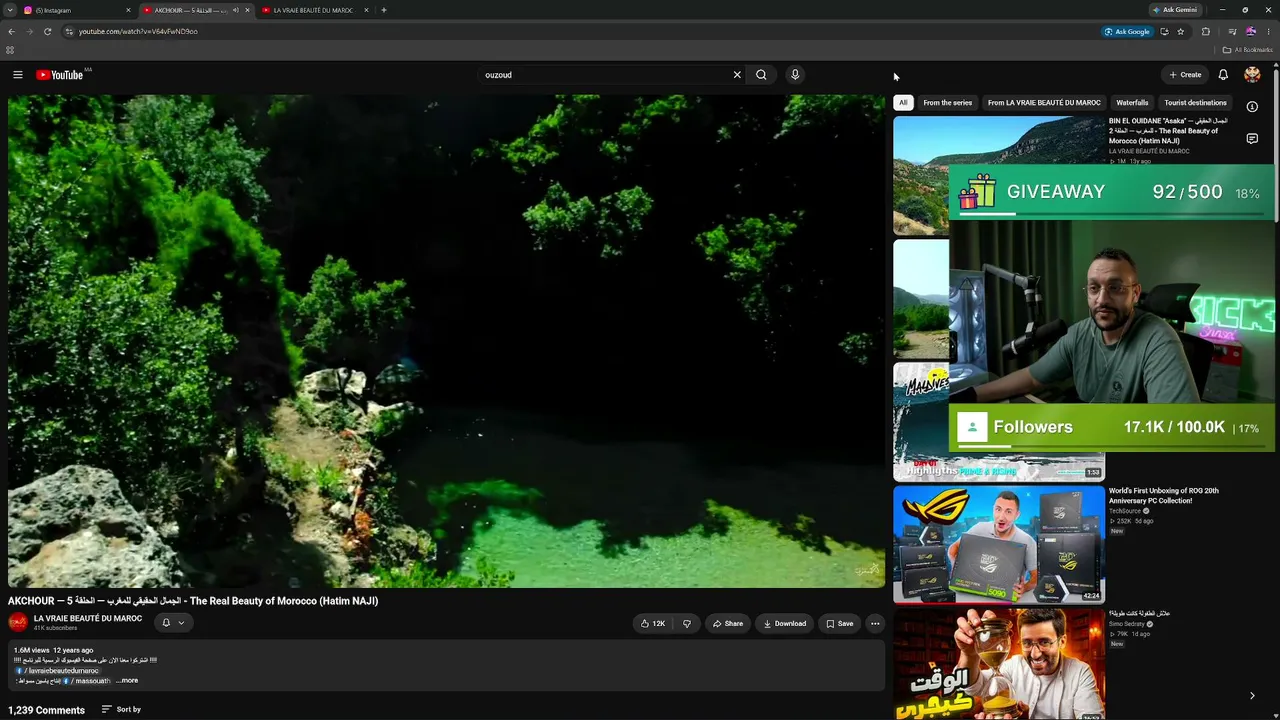Open the circled info icon beside filter chips
This screenshot has height=720, width=1280.
pyautogui.click(x=1252, y=106)
